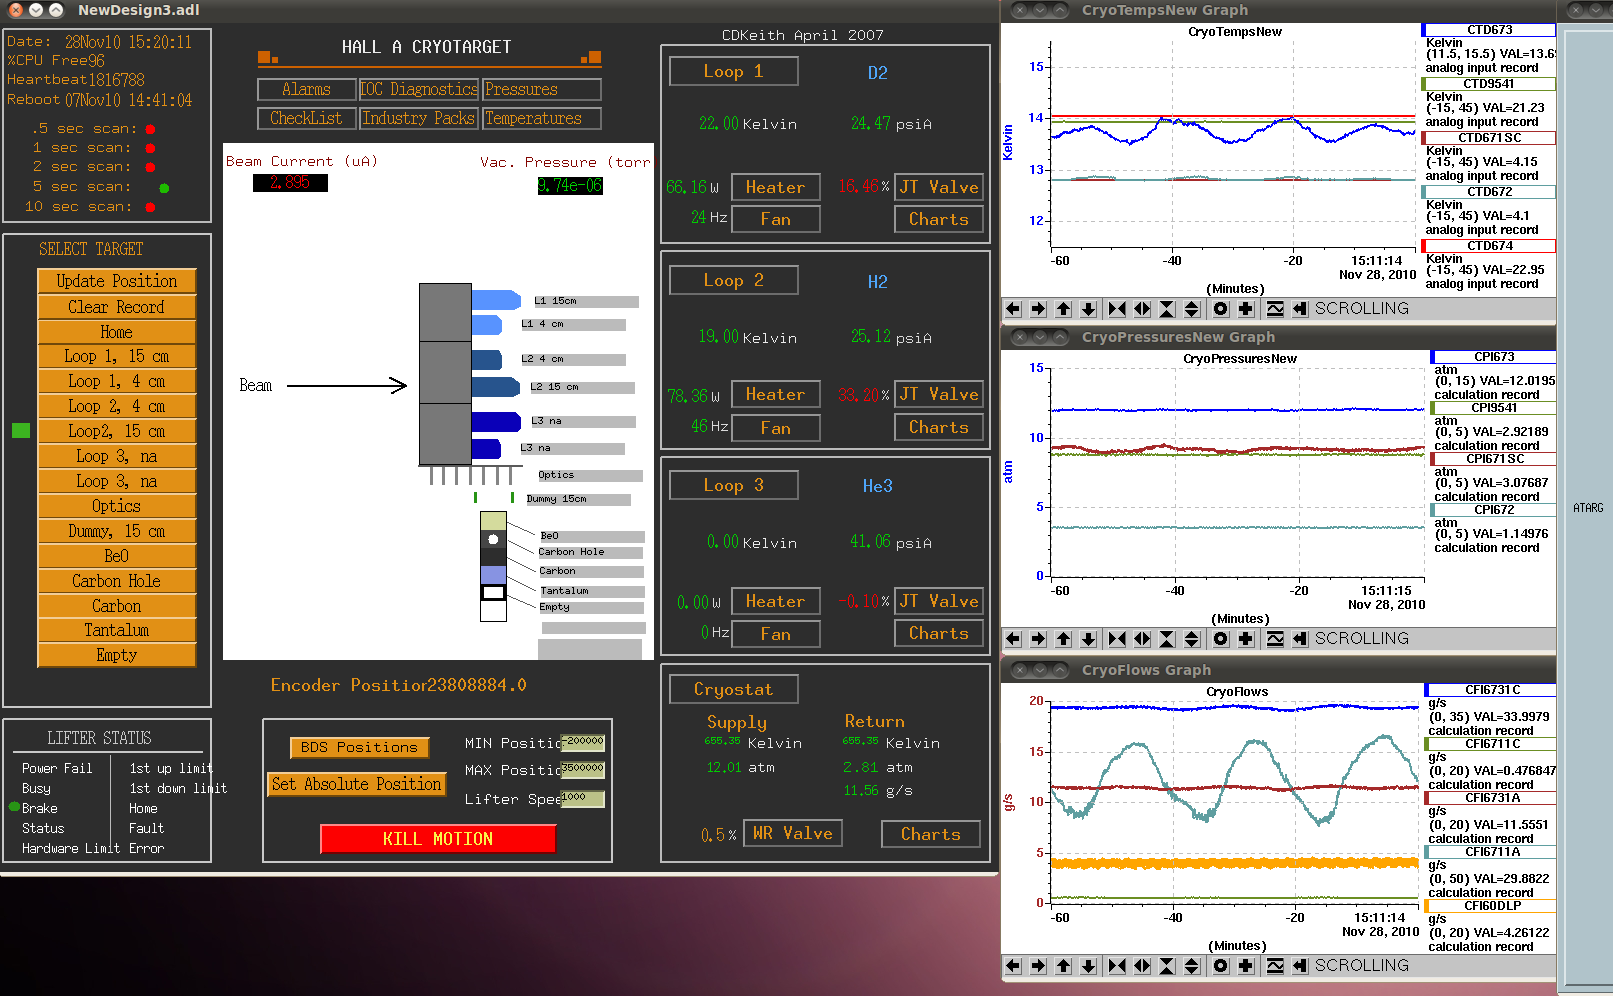1613x996 pixels.
Task: Open the Pressures related display menu
Action: click(x=541, y=89)
